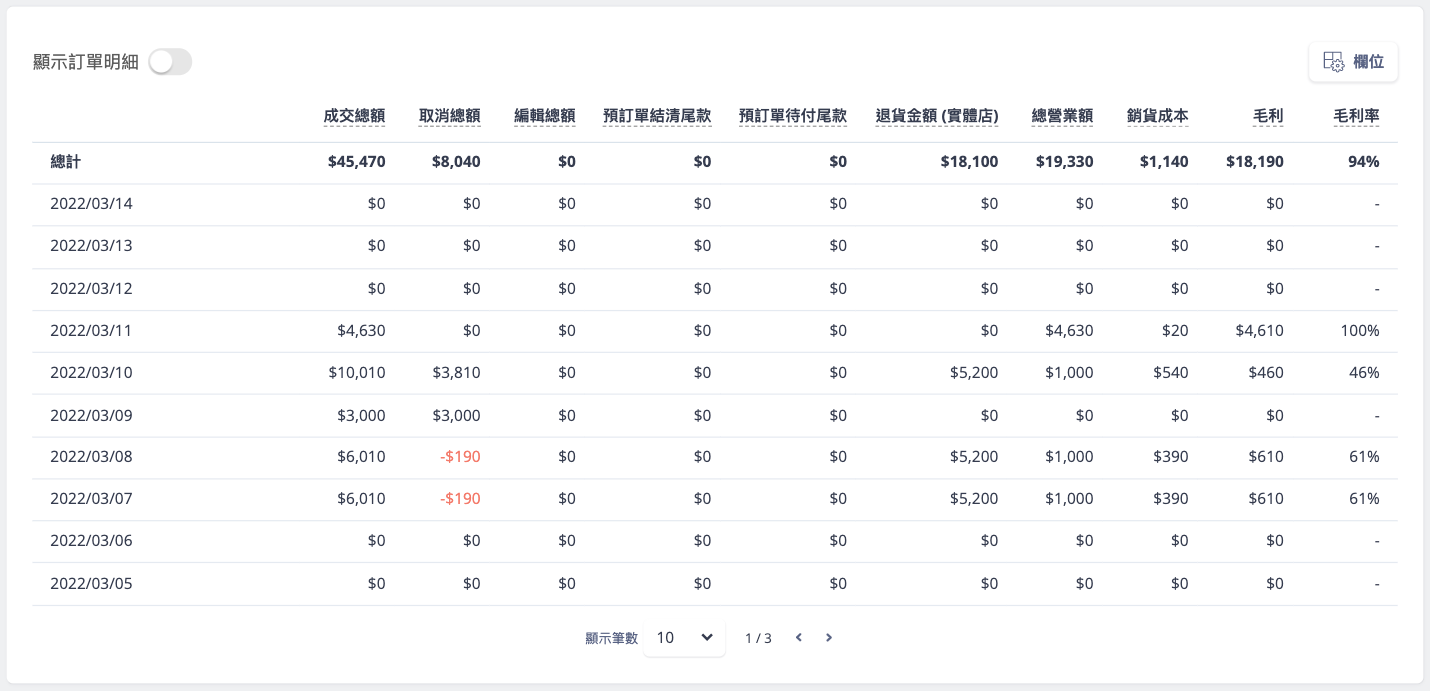
Task: Click the $540 銷貨成本 cell
Action: click(x=1170, y=373)
